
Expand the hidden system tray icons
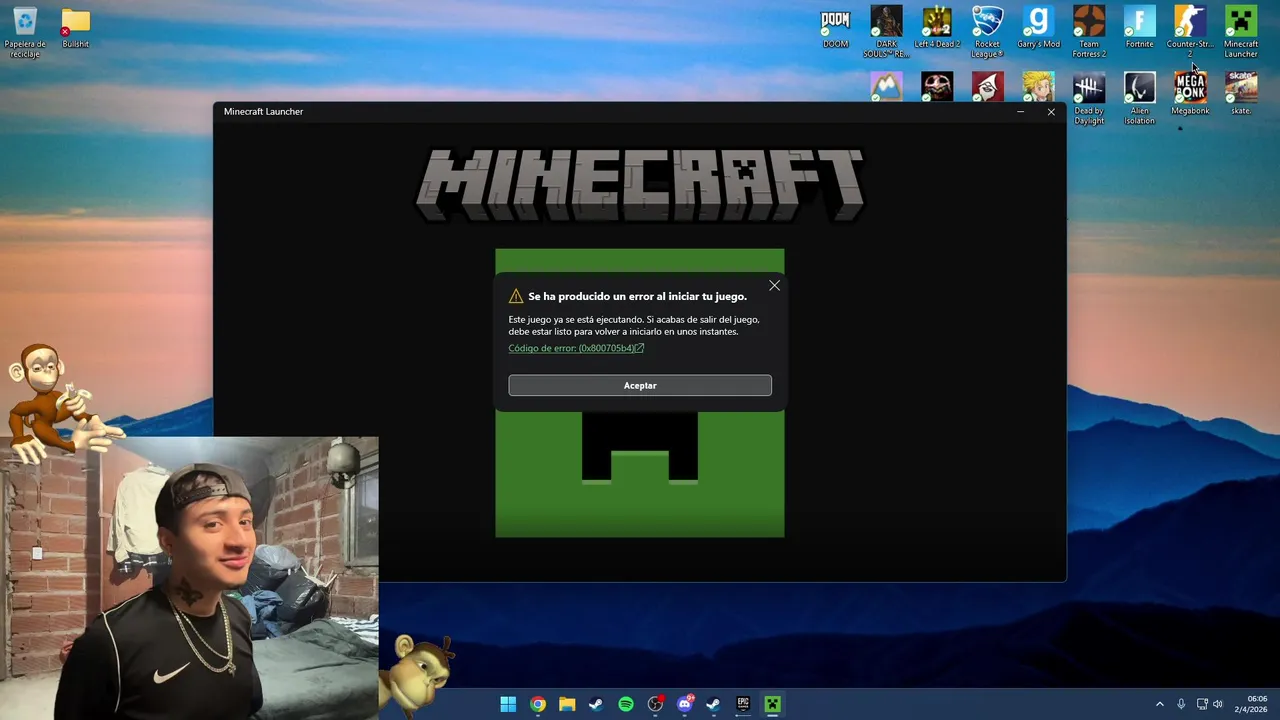pos(1160,704)
